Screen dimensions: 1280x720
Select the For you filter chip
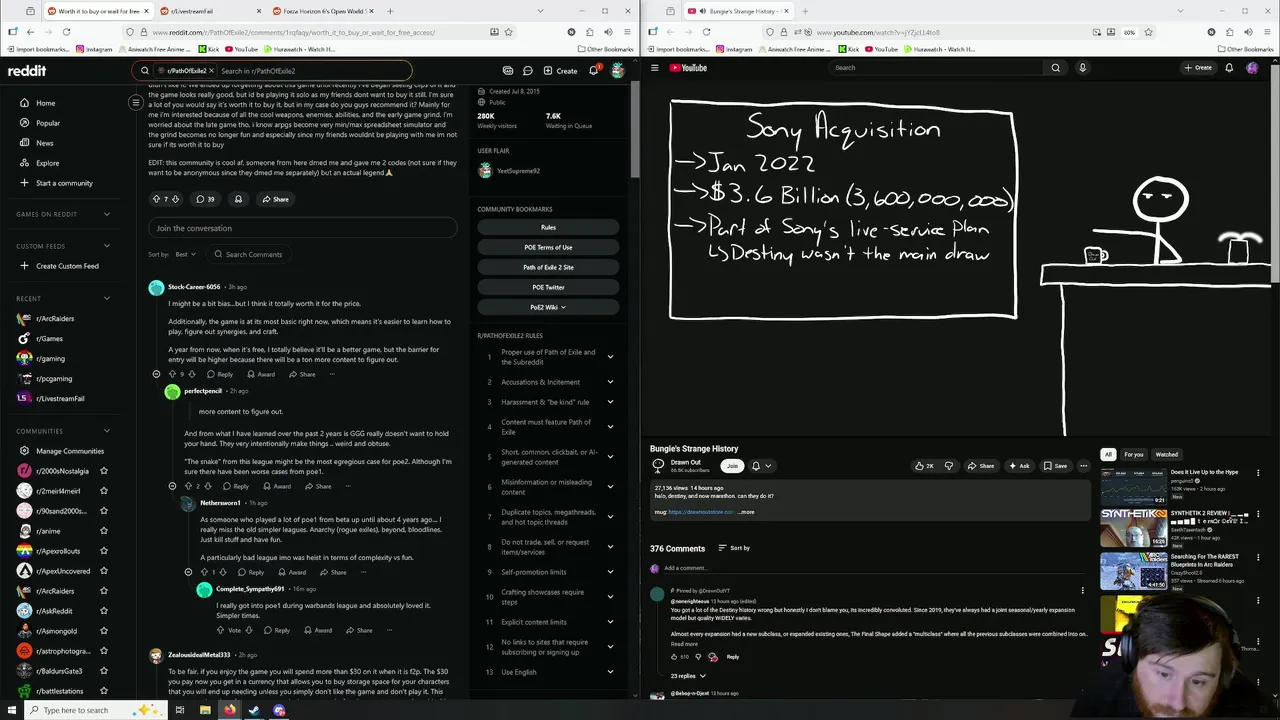pyautogui.click(x=1133, y=454)
